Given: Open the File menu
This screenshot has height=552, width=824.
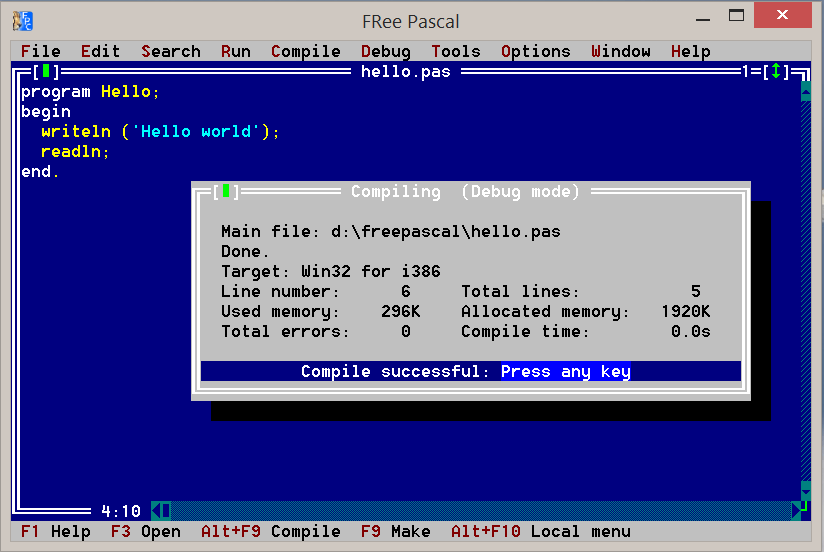Looking at the screenshot, I should [40, 52].
